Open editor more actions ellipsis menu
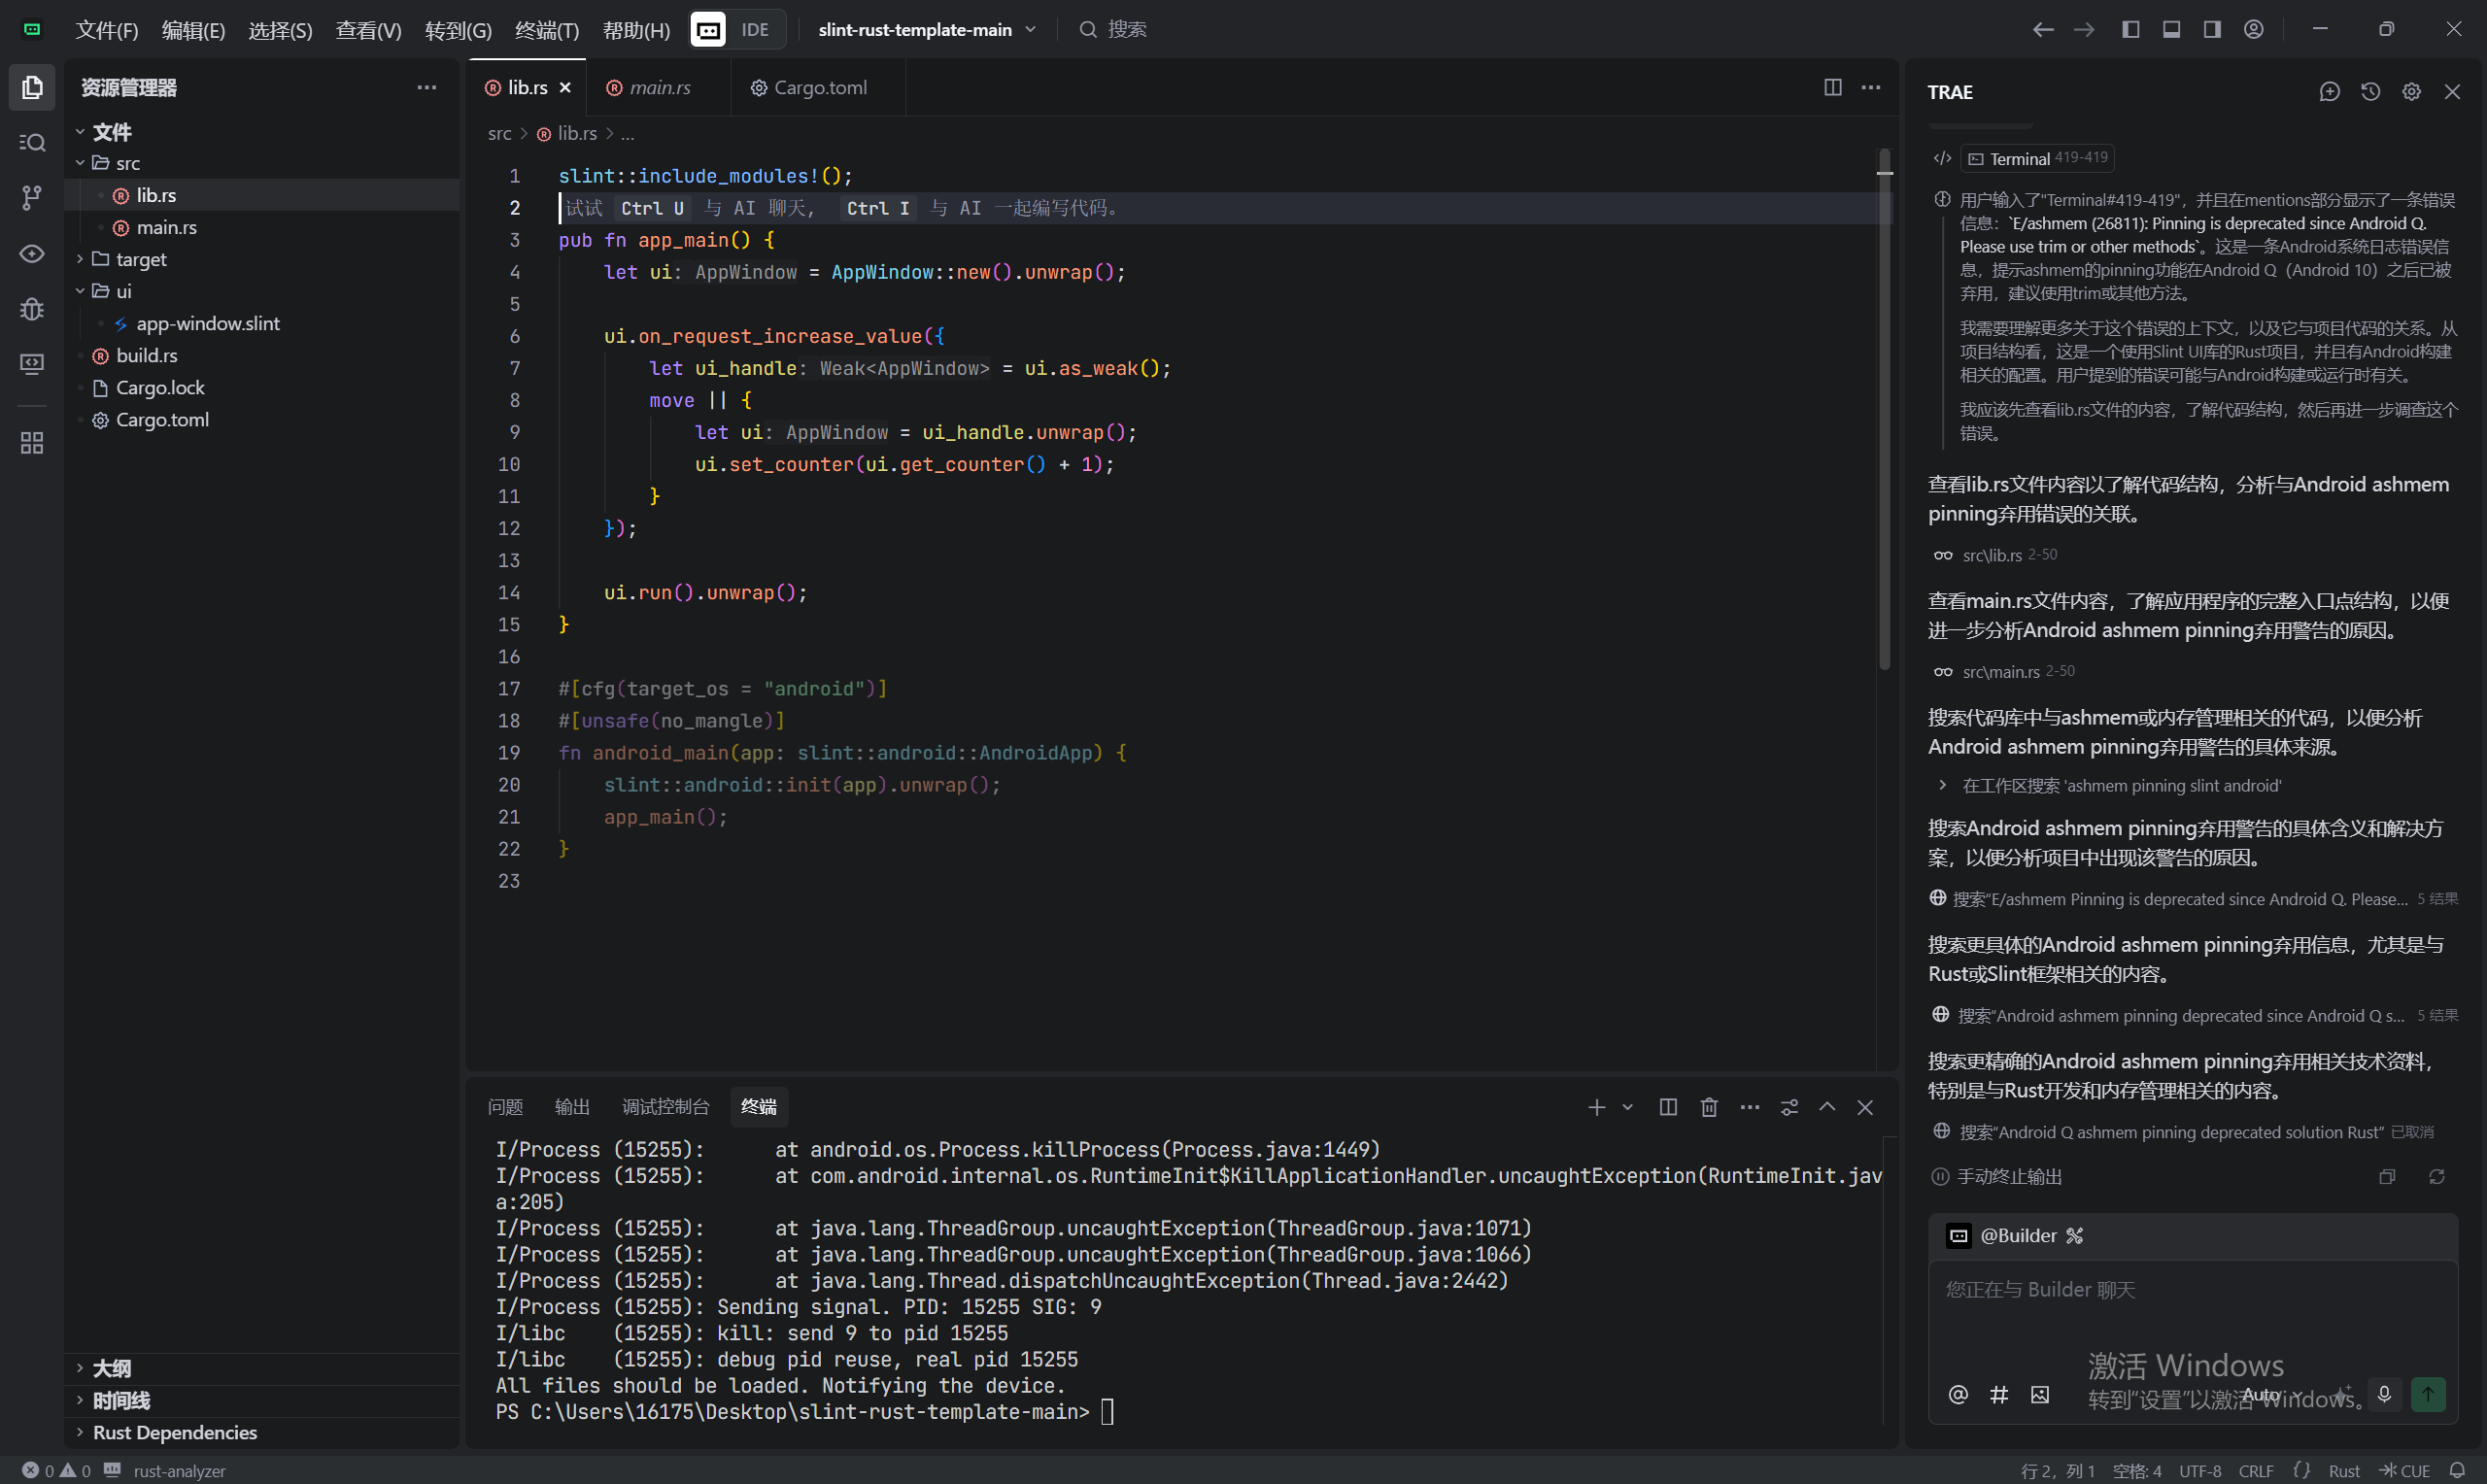Image resolution: width=2487 pixels, height=1484 pixels. tap(1871, 88)
